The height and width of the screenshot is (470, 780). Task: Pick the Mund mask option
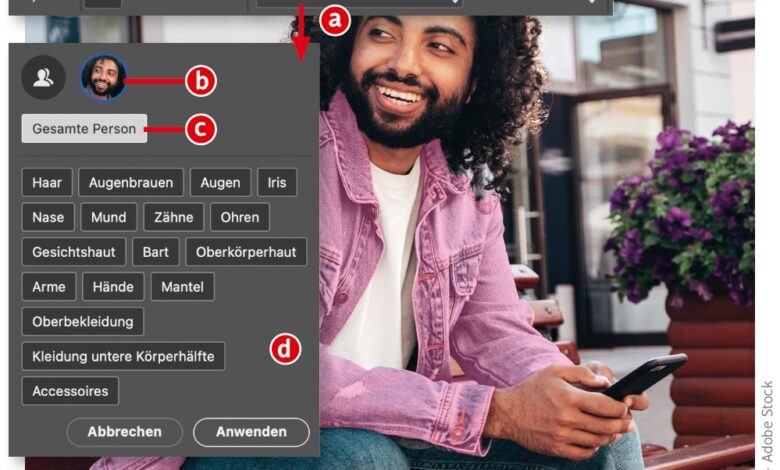108,217
